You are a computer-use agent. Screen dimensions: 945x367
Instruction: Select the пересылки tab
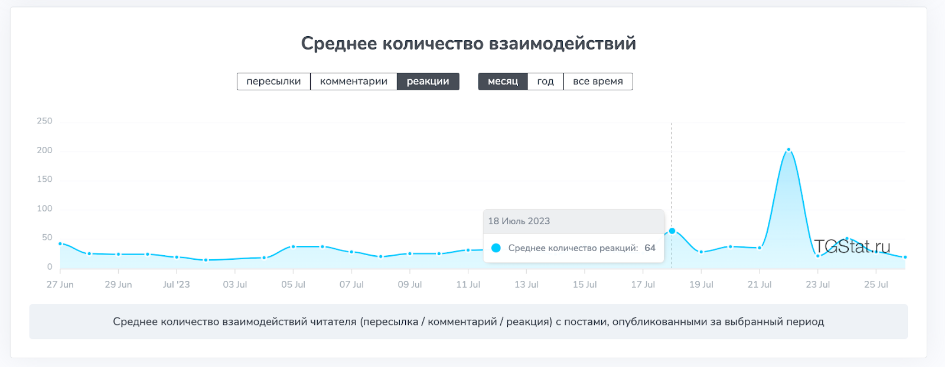point(274,81)
